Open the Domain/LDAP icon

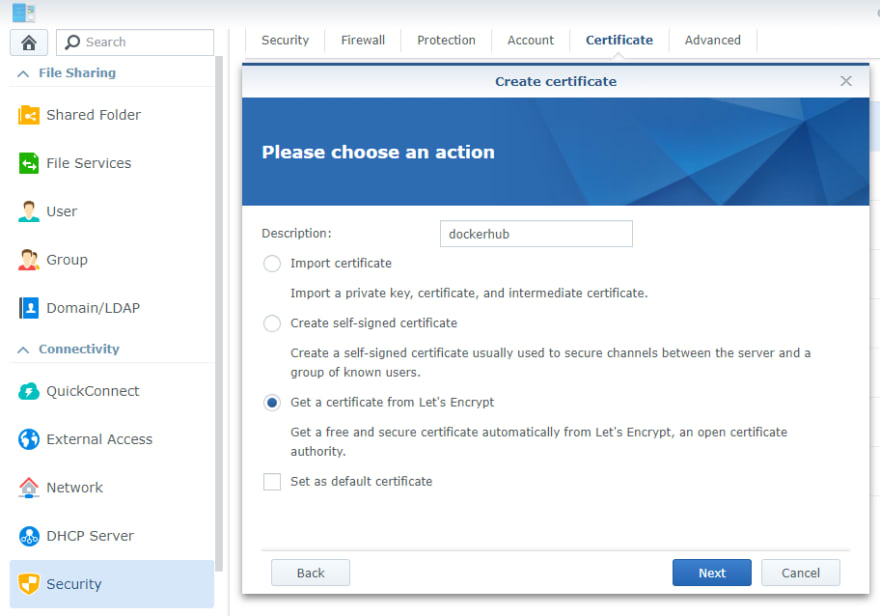[x=29, y=308]
